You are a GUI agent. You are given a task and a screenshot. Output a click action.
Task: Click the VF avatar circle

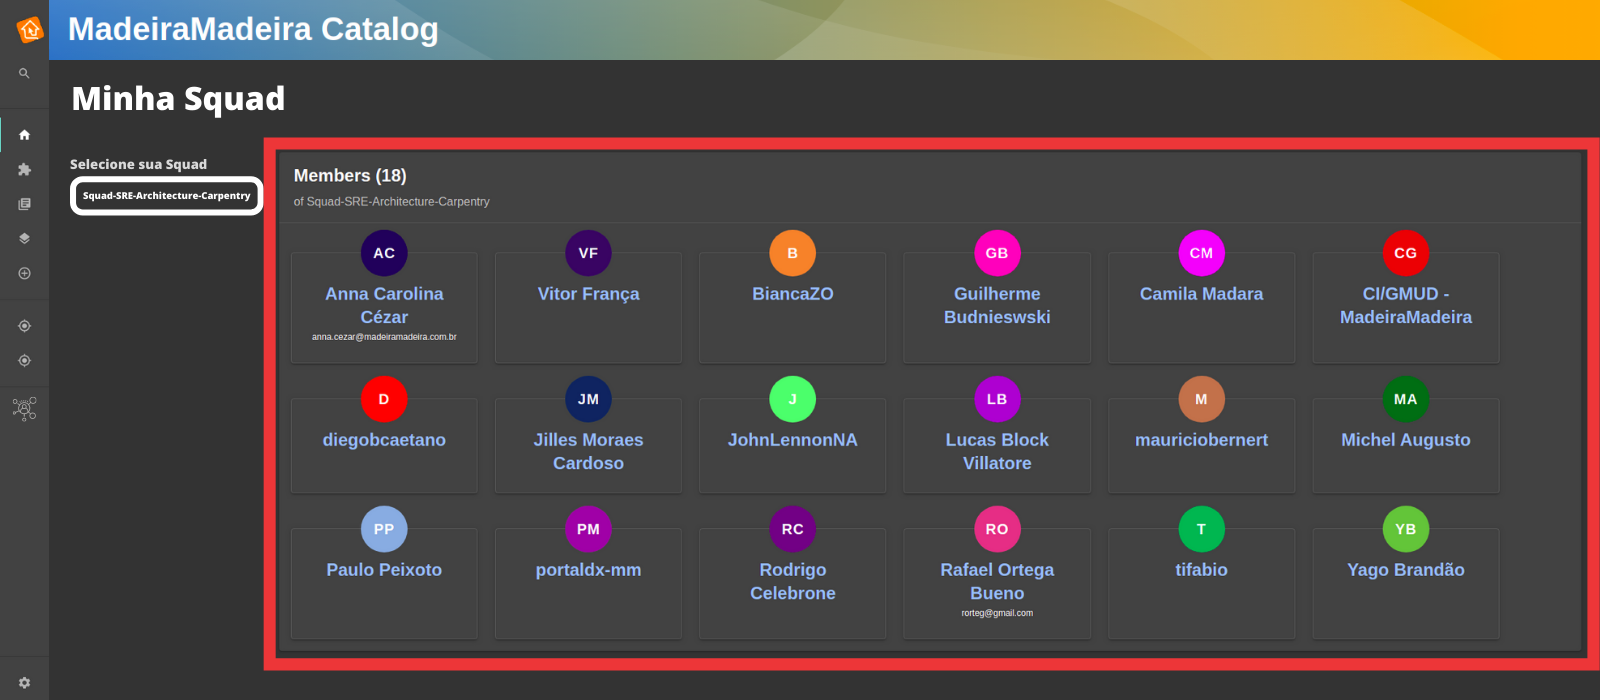click(x=588, y=253)
